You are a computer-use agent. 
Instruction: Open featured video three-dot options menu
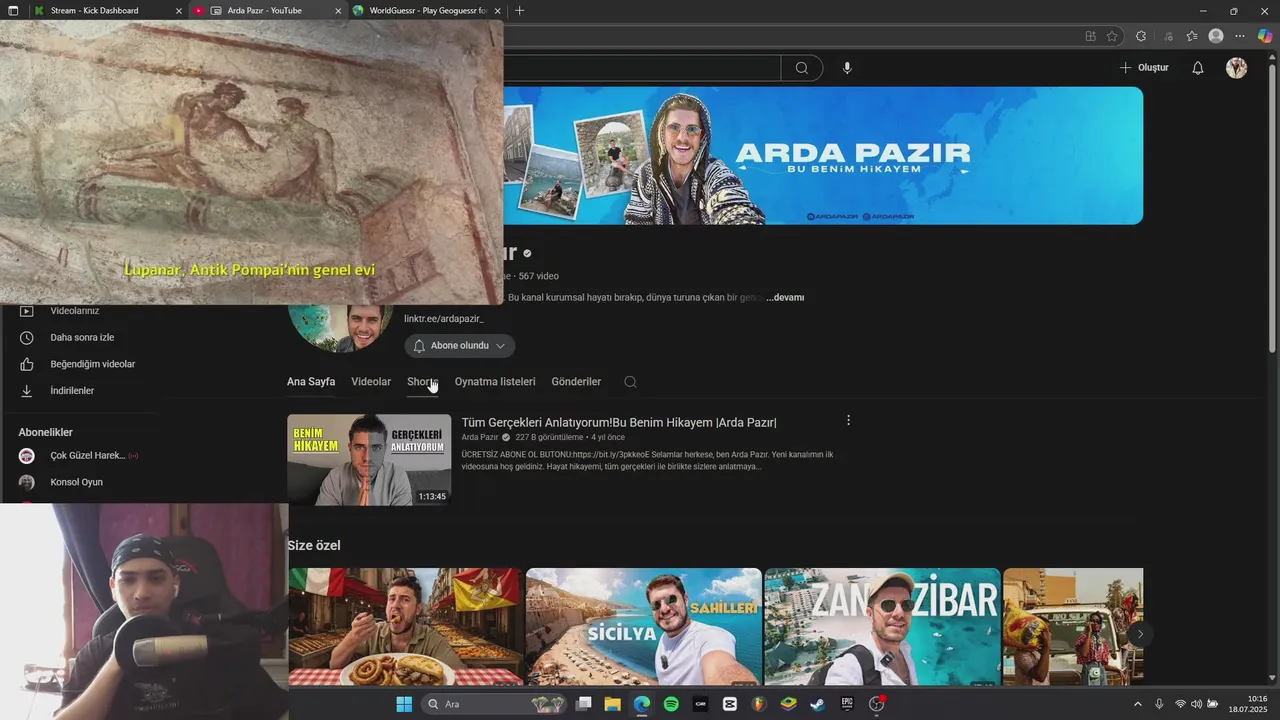click(848, 421)
